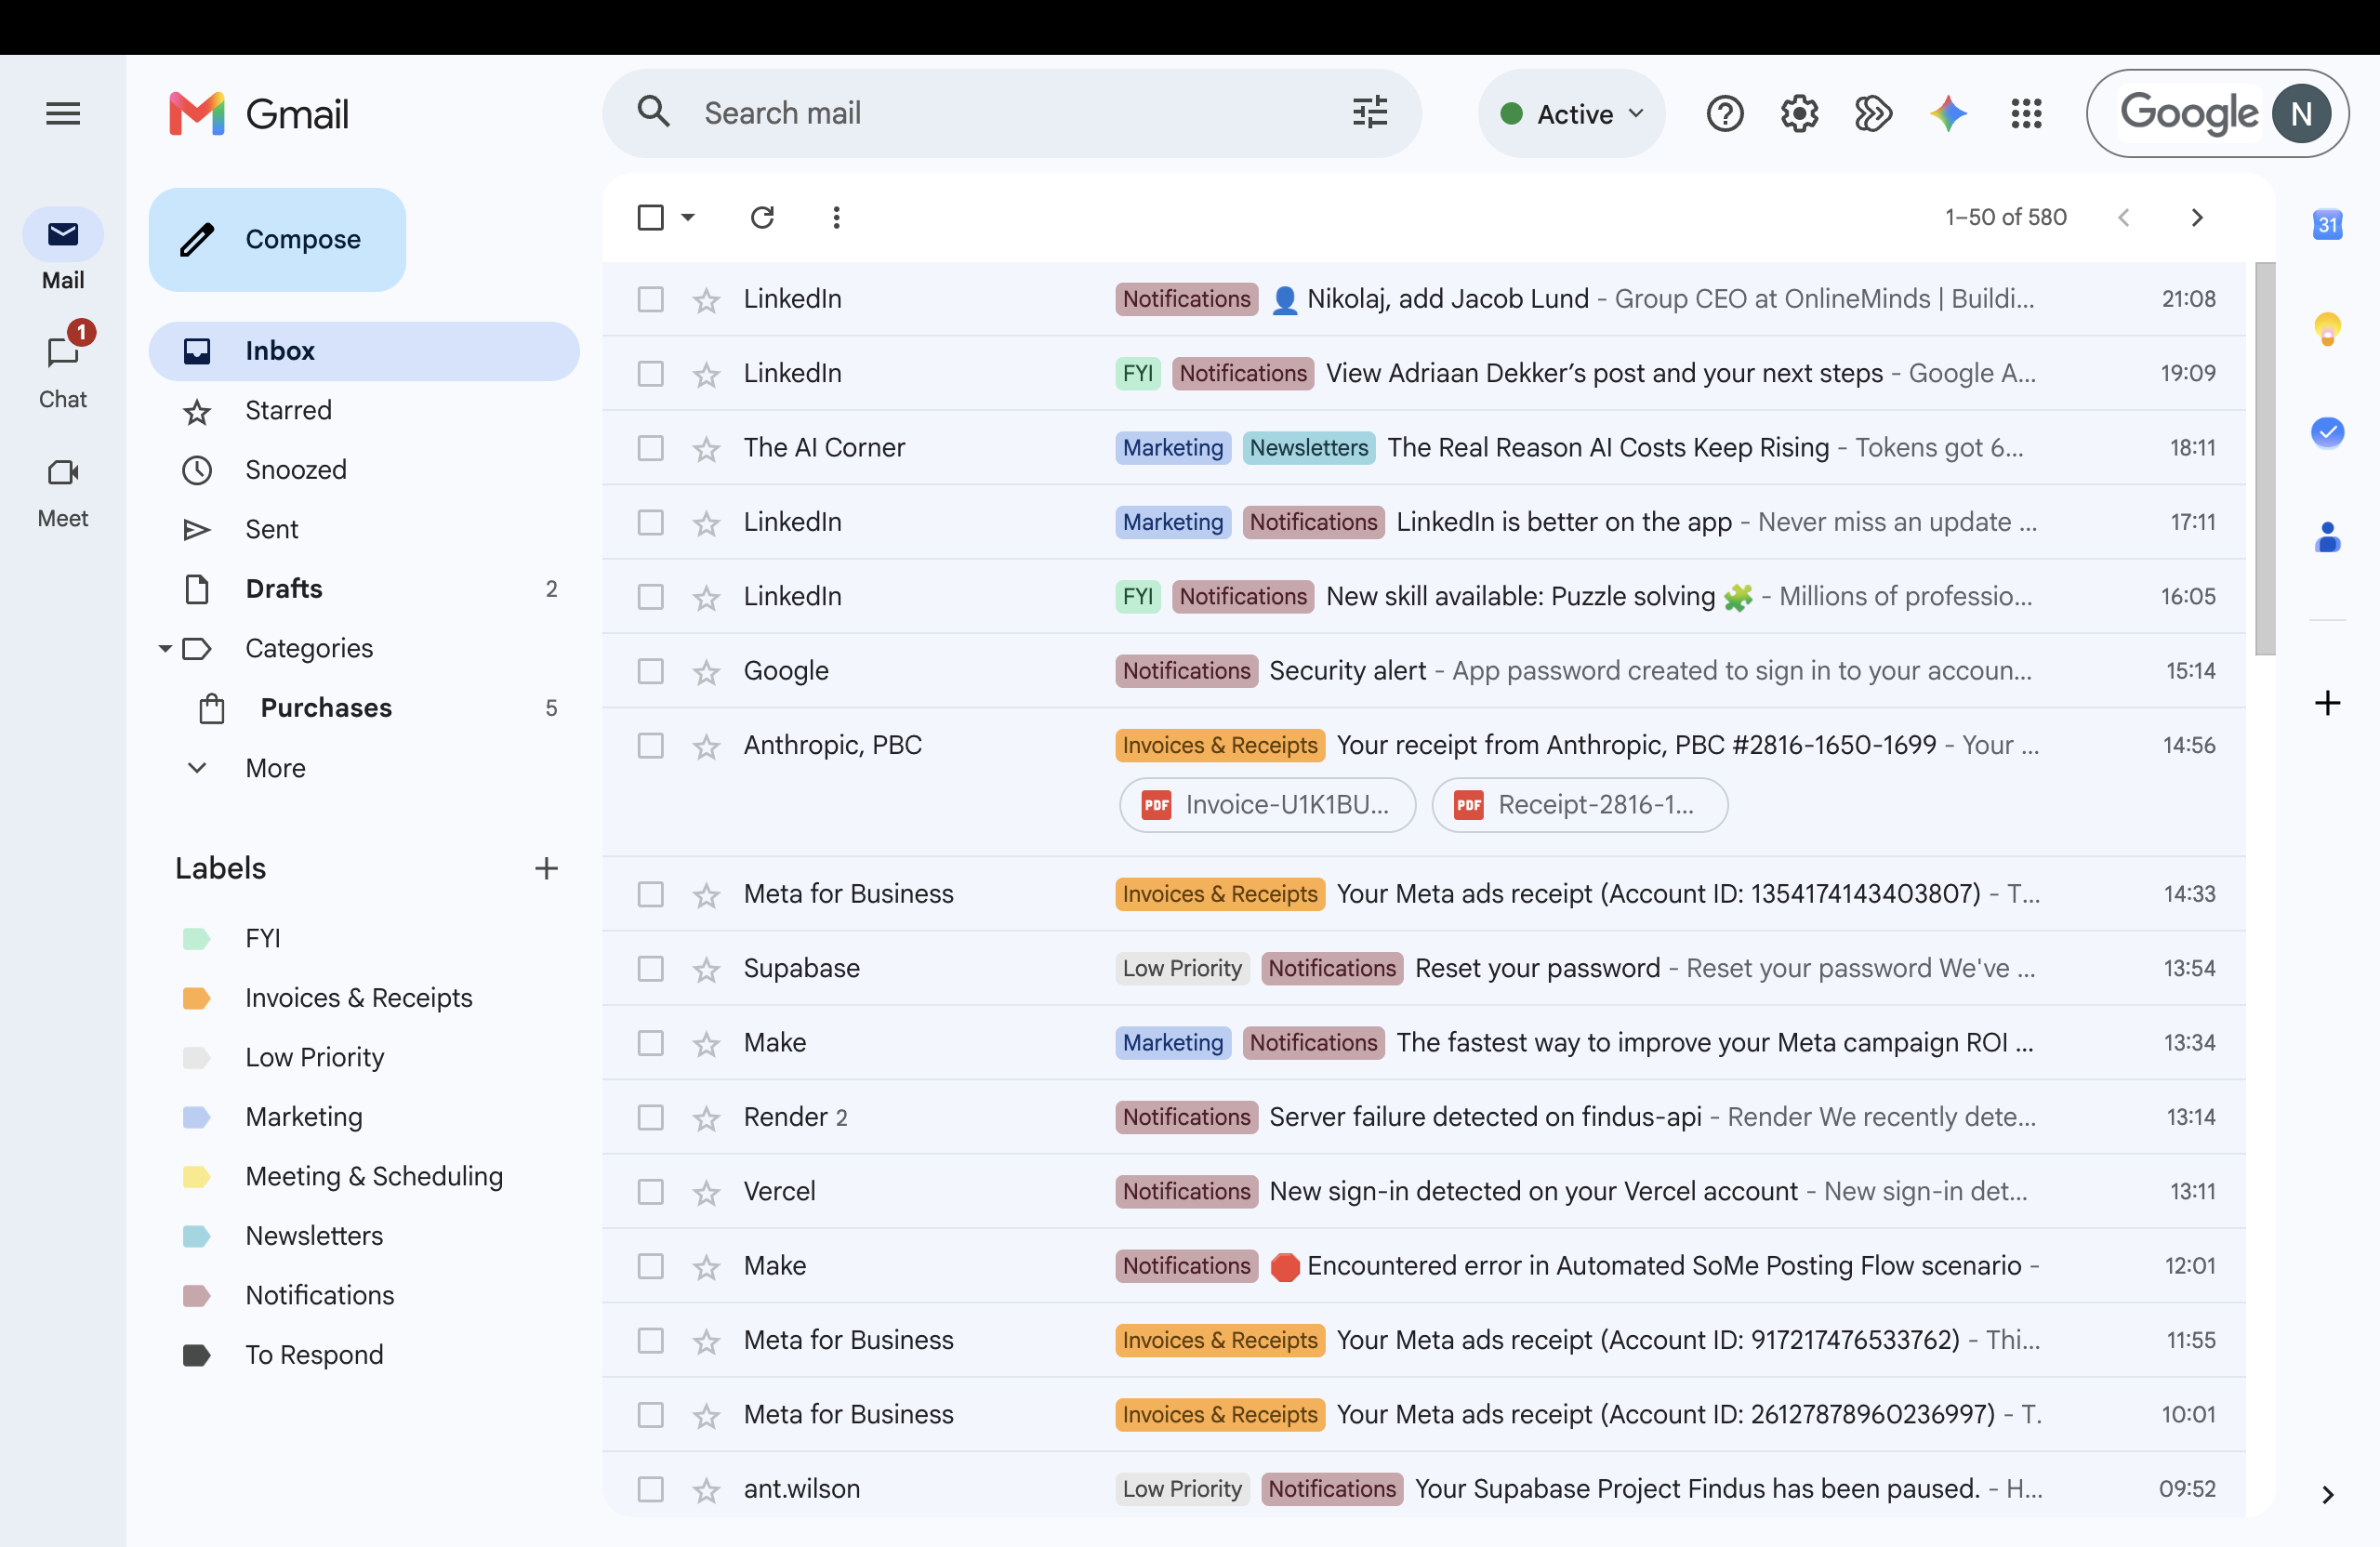
Task: Open the Receipt-2816 PDF attachment
Action: tap(1579, 805)
